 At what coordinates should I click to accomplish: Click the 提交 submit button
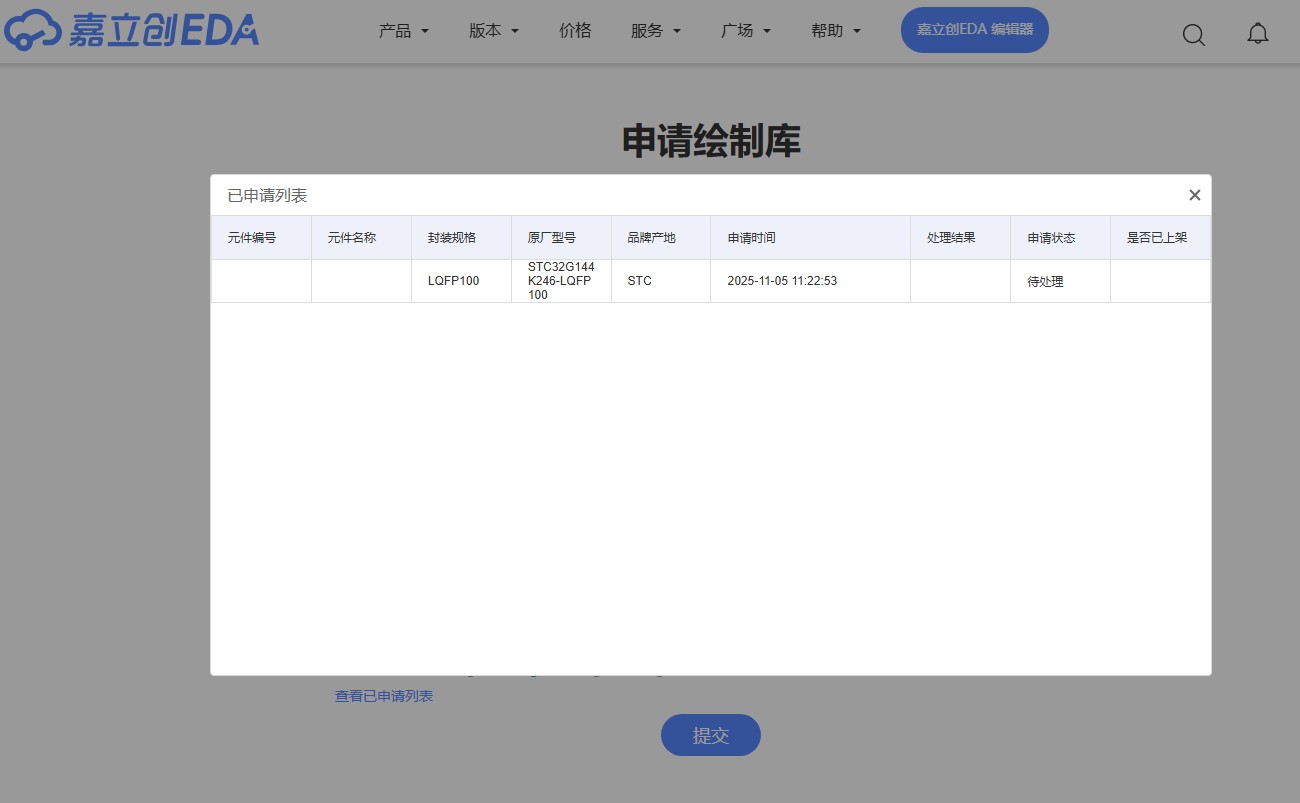coord(710,734)
